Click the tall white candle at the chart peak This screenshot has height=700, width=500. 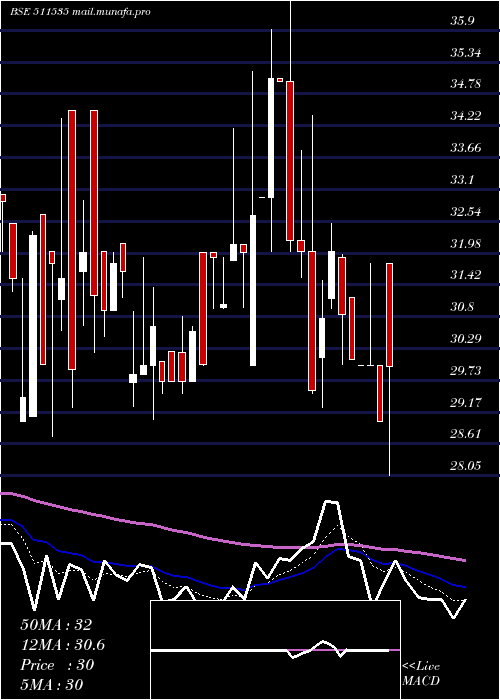271,138
